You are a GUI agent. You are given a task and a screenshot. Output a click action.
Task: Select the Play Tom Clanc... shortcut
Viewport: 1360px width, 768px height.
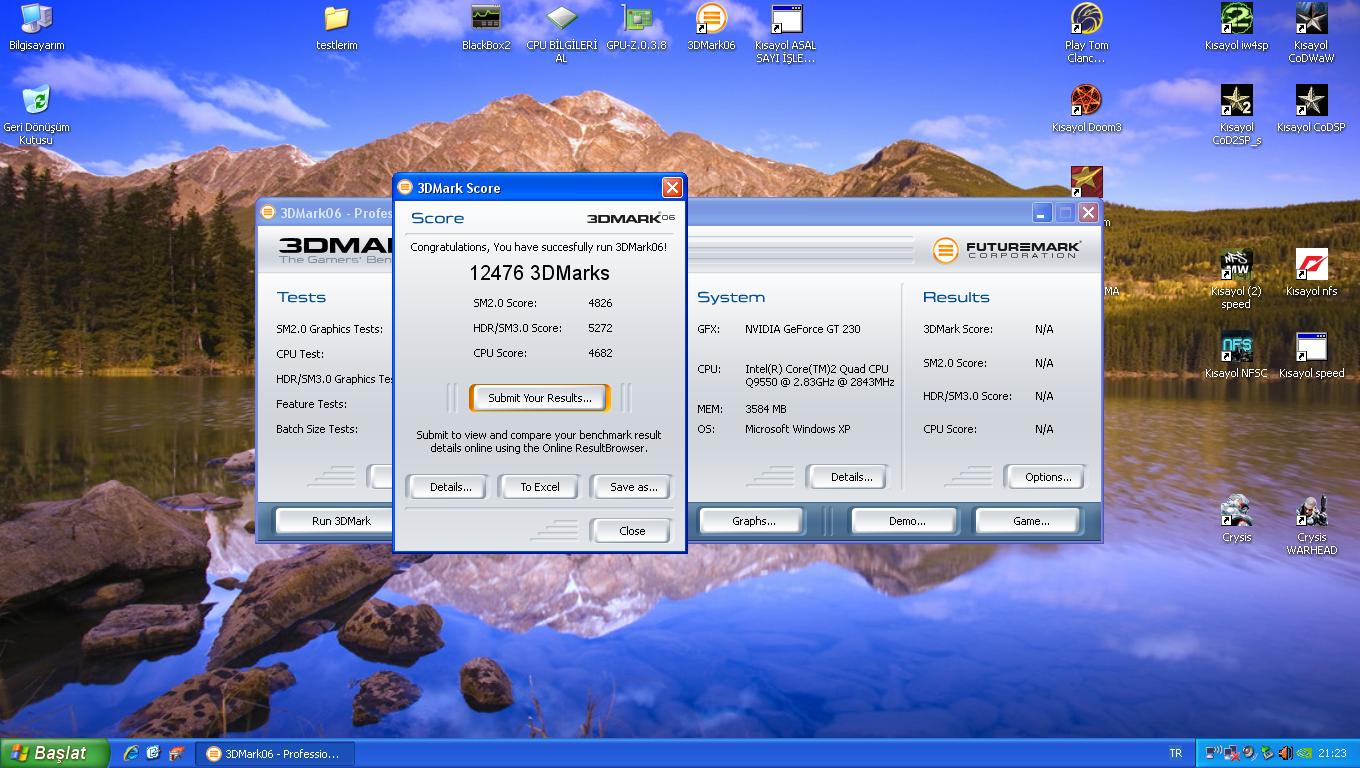coord(1087,34)
